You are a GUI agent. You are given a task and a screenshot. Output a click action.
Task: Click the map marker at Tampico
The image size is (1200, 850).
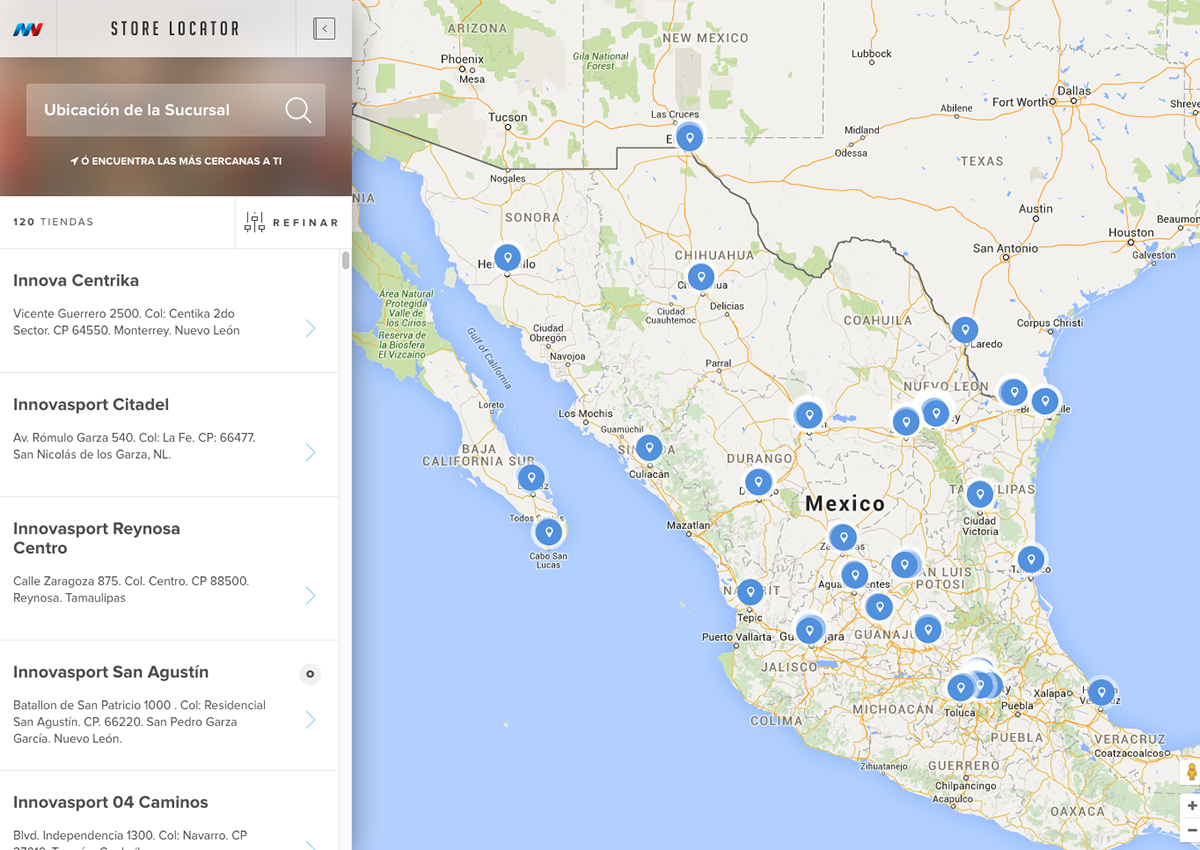[1031, 559]
